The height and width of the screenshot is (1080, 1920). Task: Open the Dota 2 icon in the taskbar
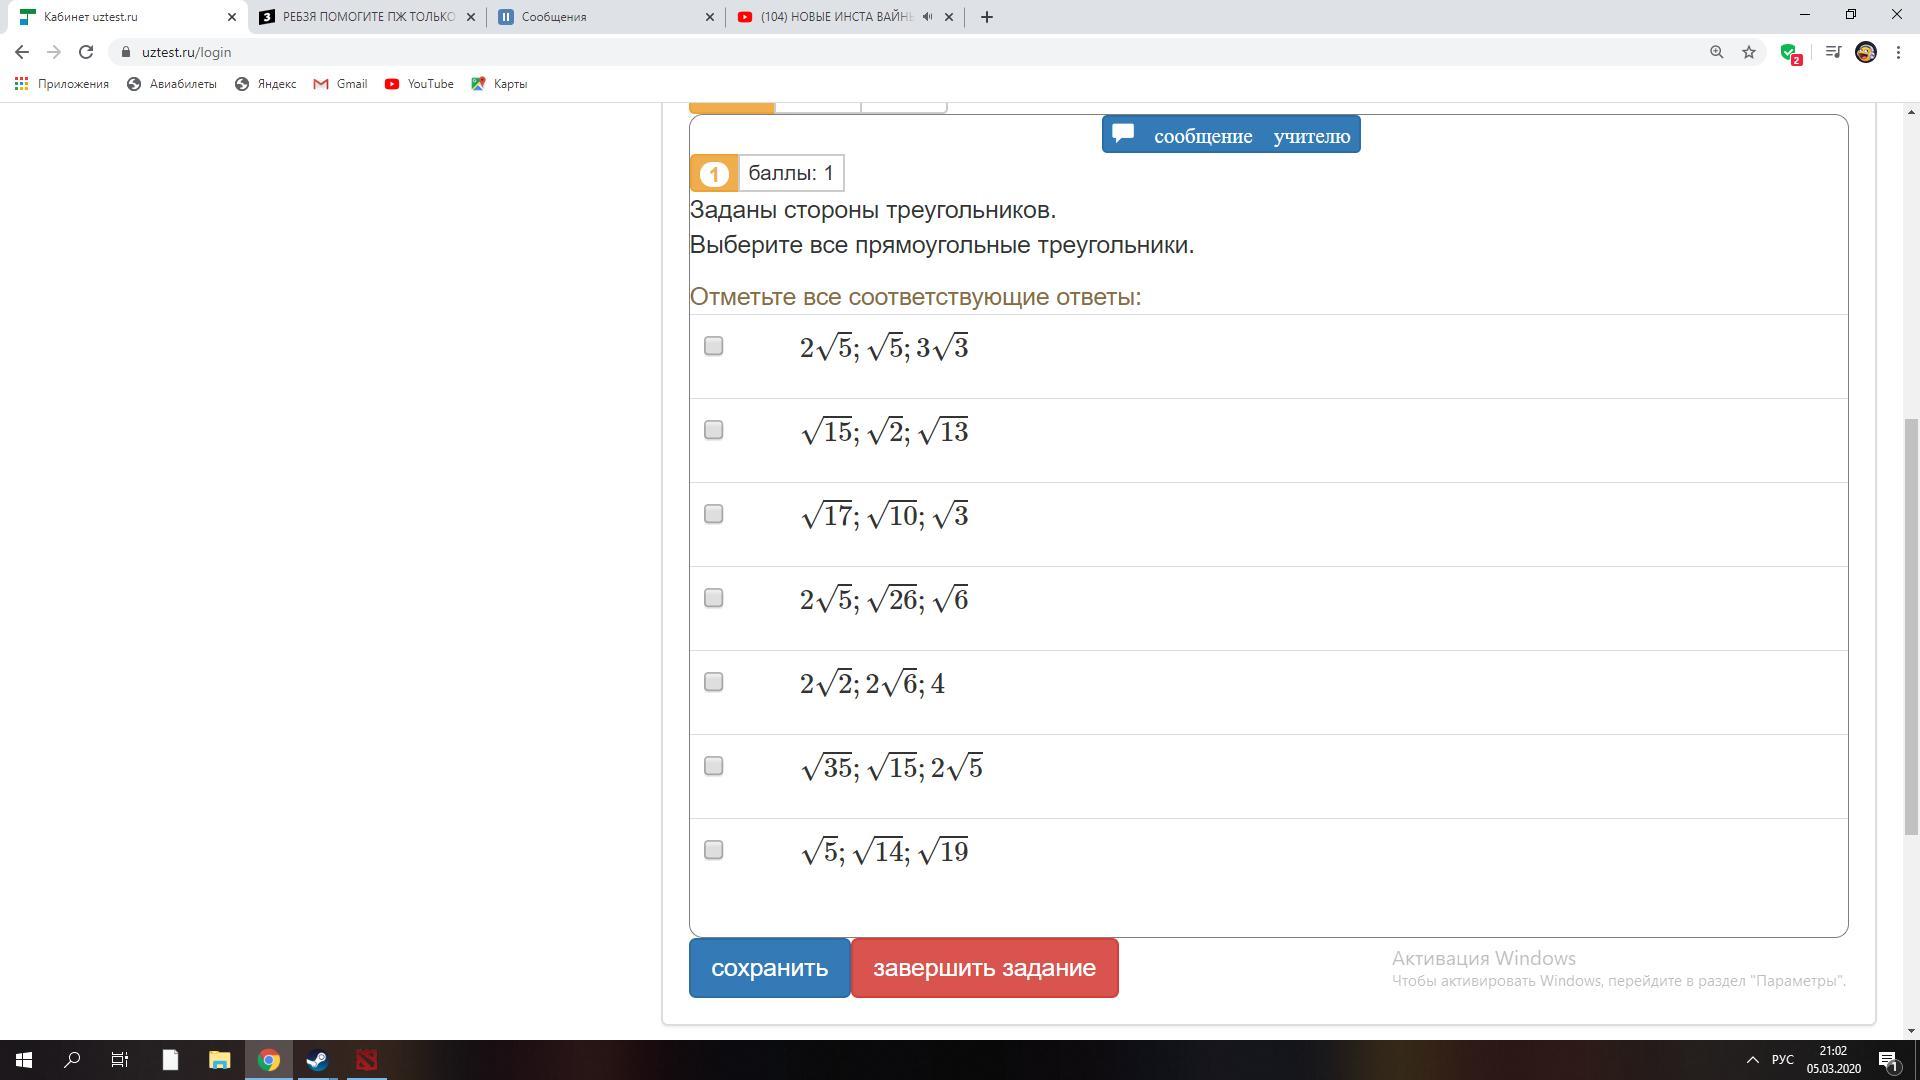click(x=366, y=1060)
